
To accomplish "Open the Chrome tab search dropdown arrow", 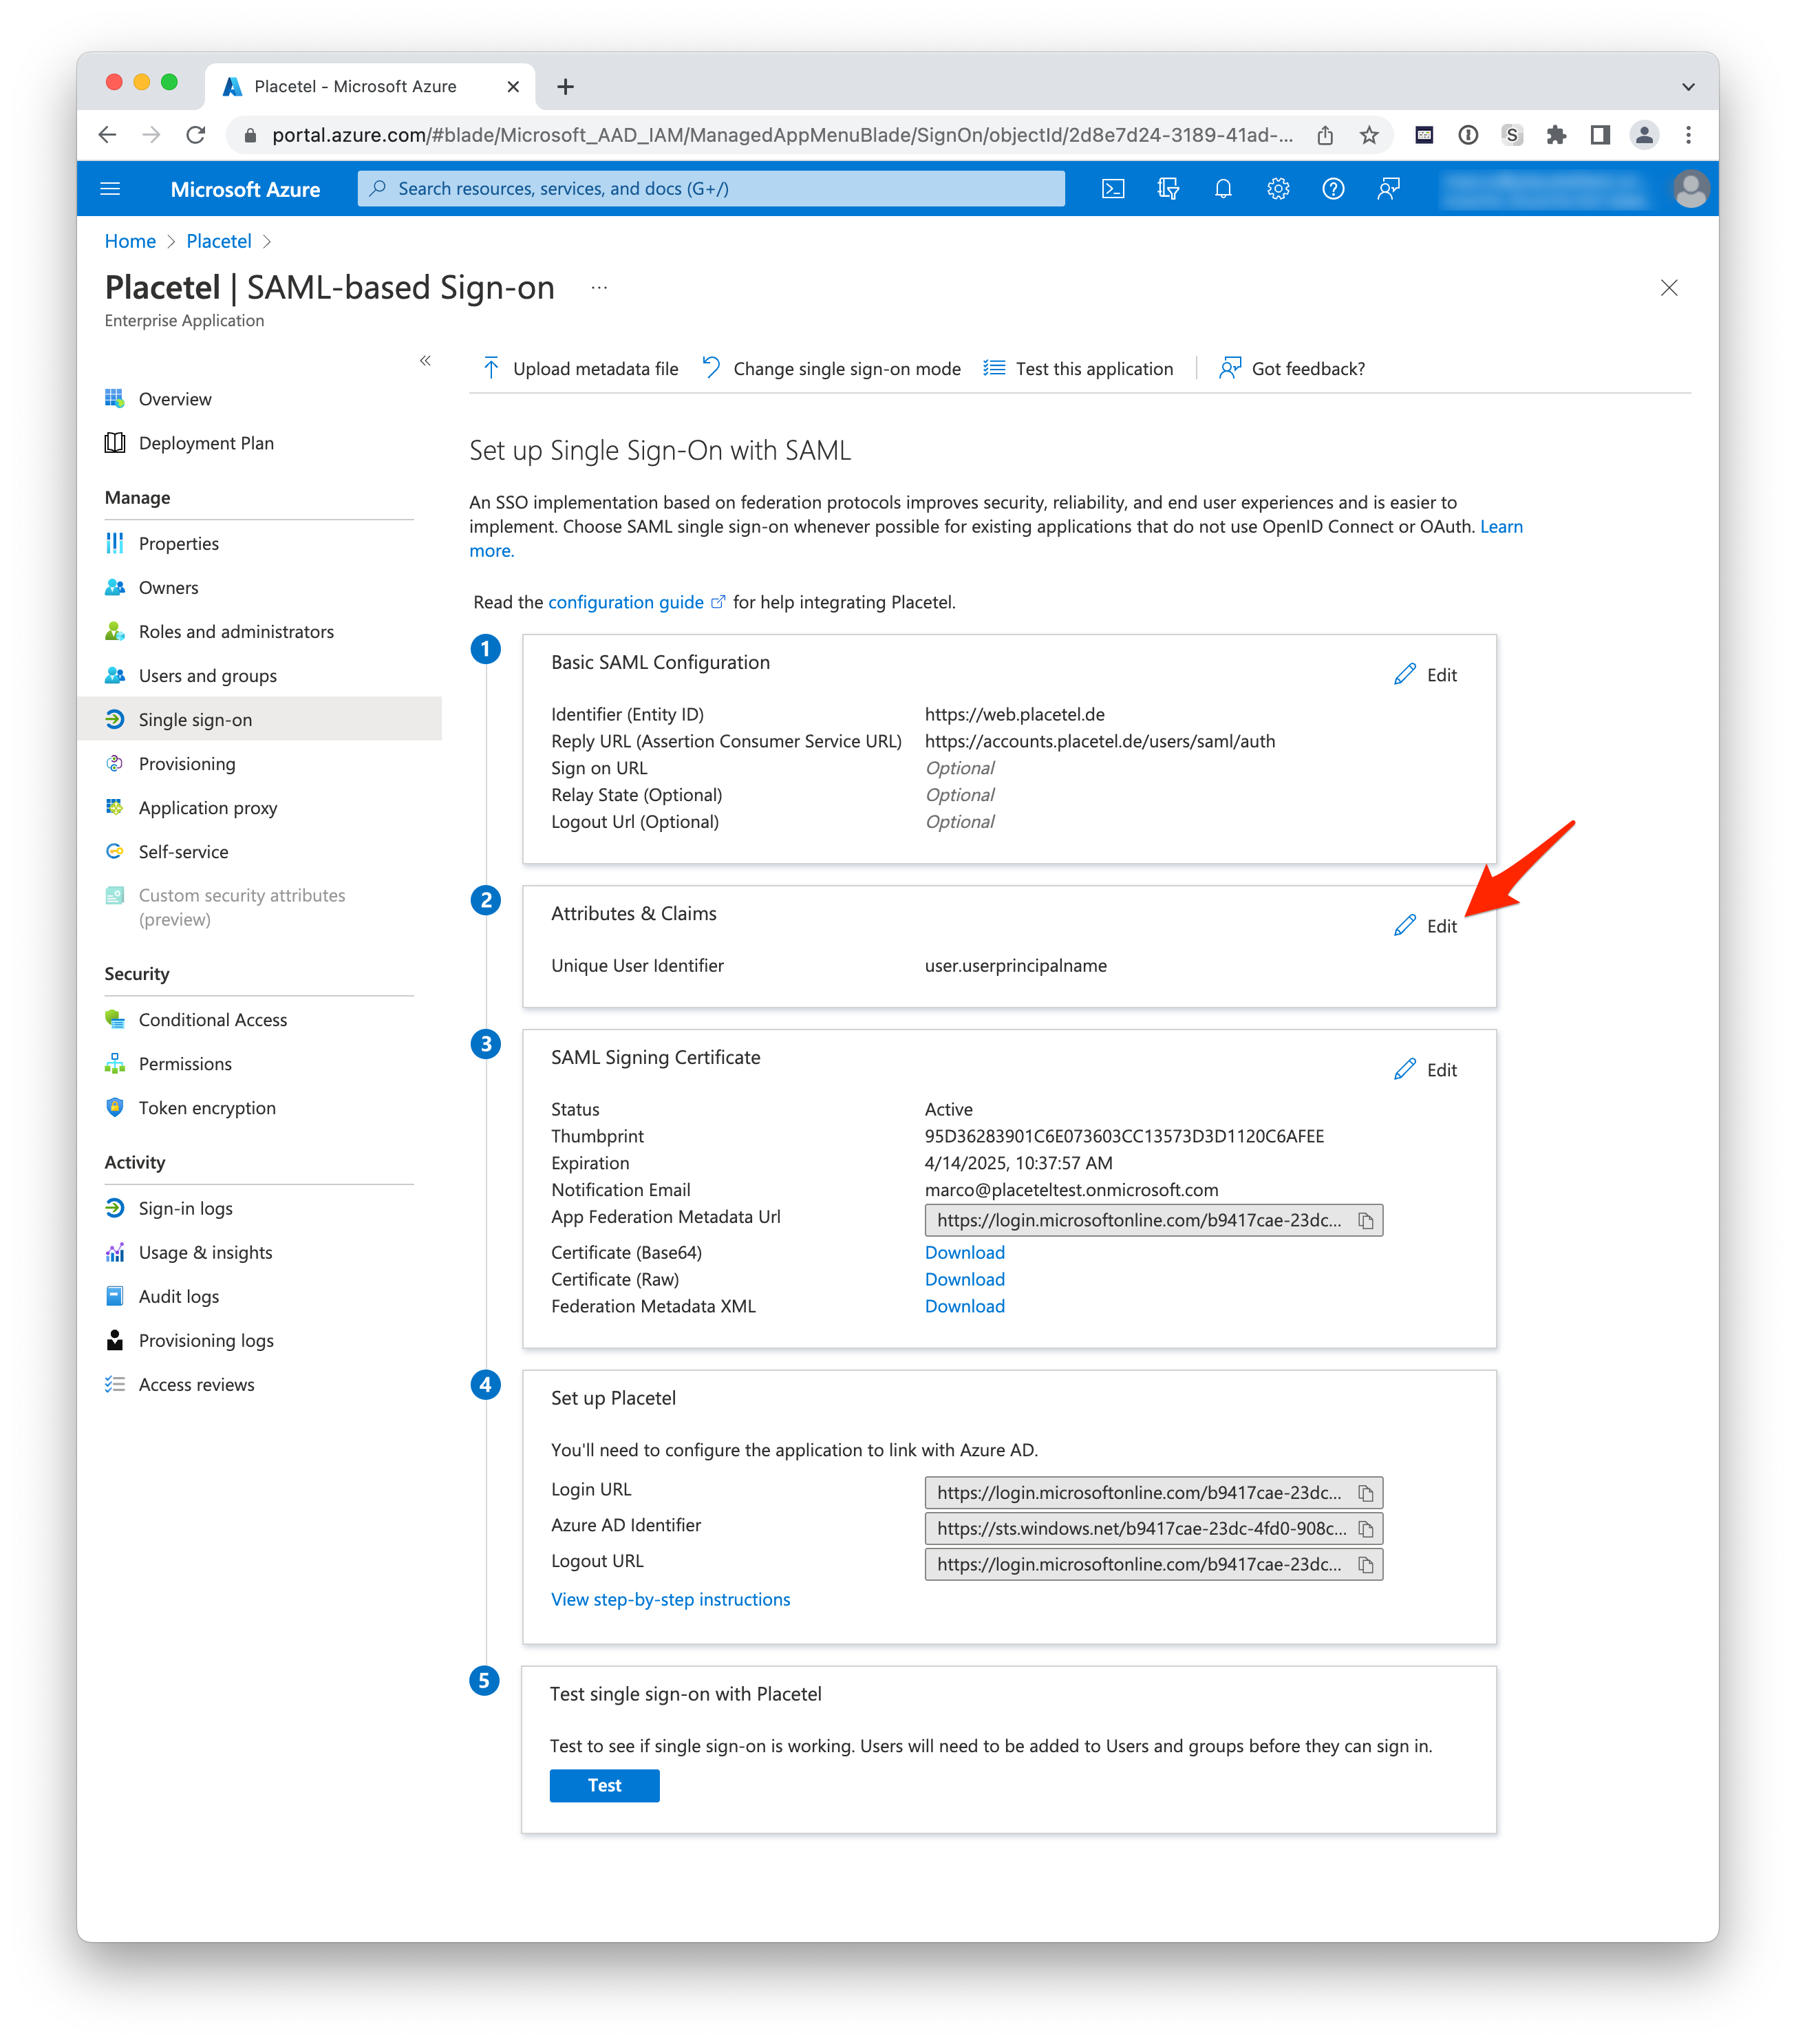I will tap(1688, 87).
